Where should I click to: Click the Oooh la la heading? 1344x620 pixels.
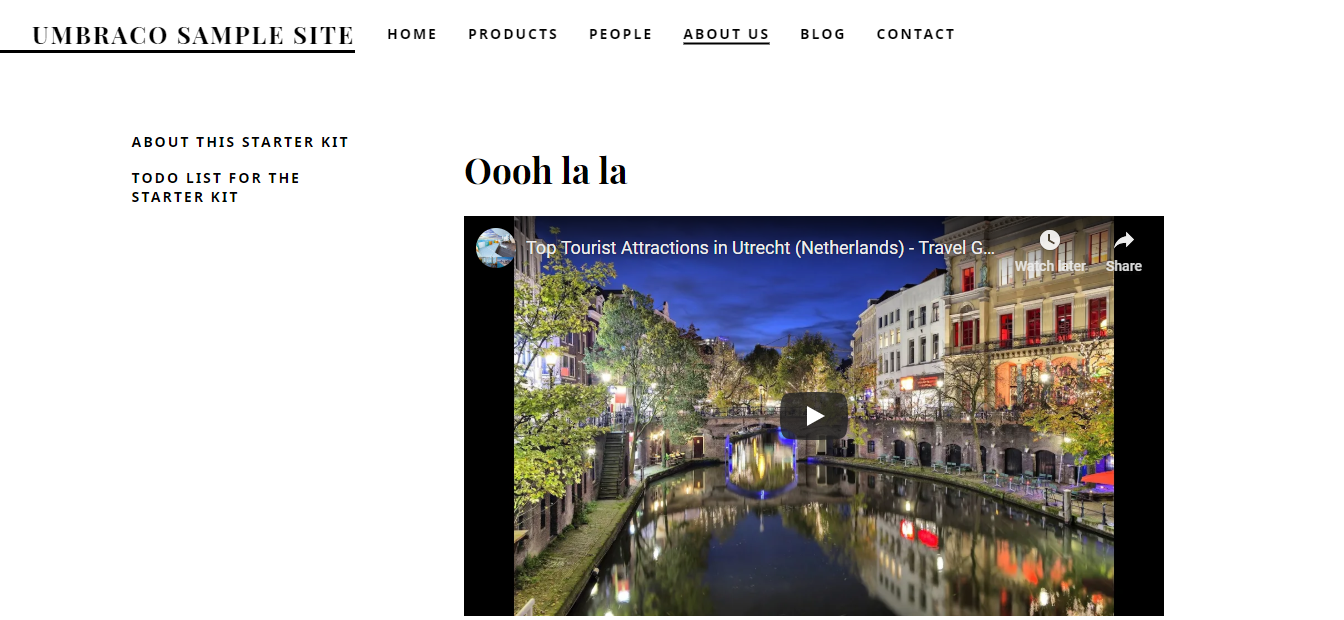[545, 170]
